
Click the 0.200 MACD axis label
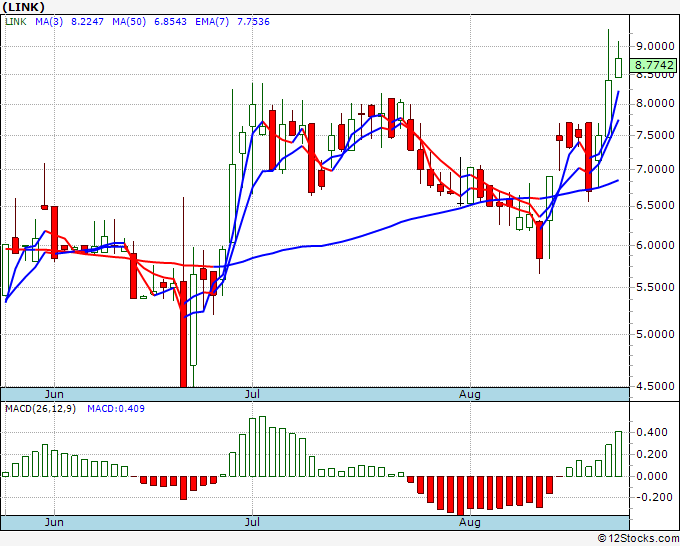point(651,454)
